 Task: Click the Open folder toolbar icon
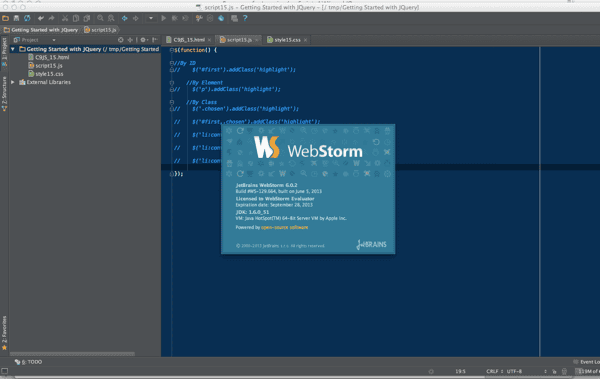[x=5, y=18]
